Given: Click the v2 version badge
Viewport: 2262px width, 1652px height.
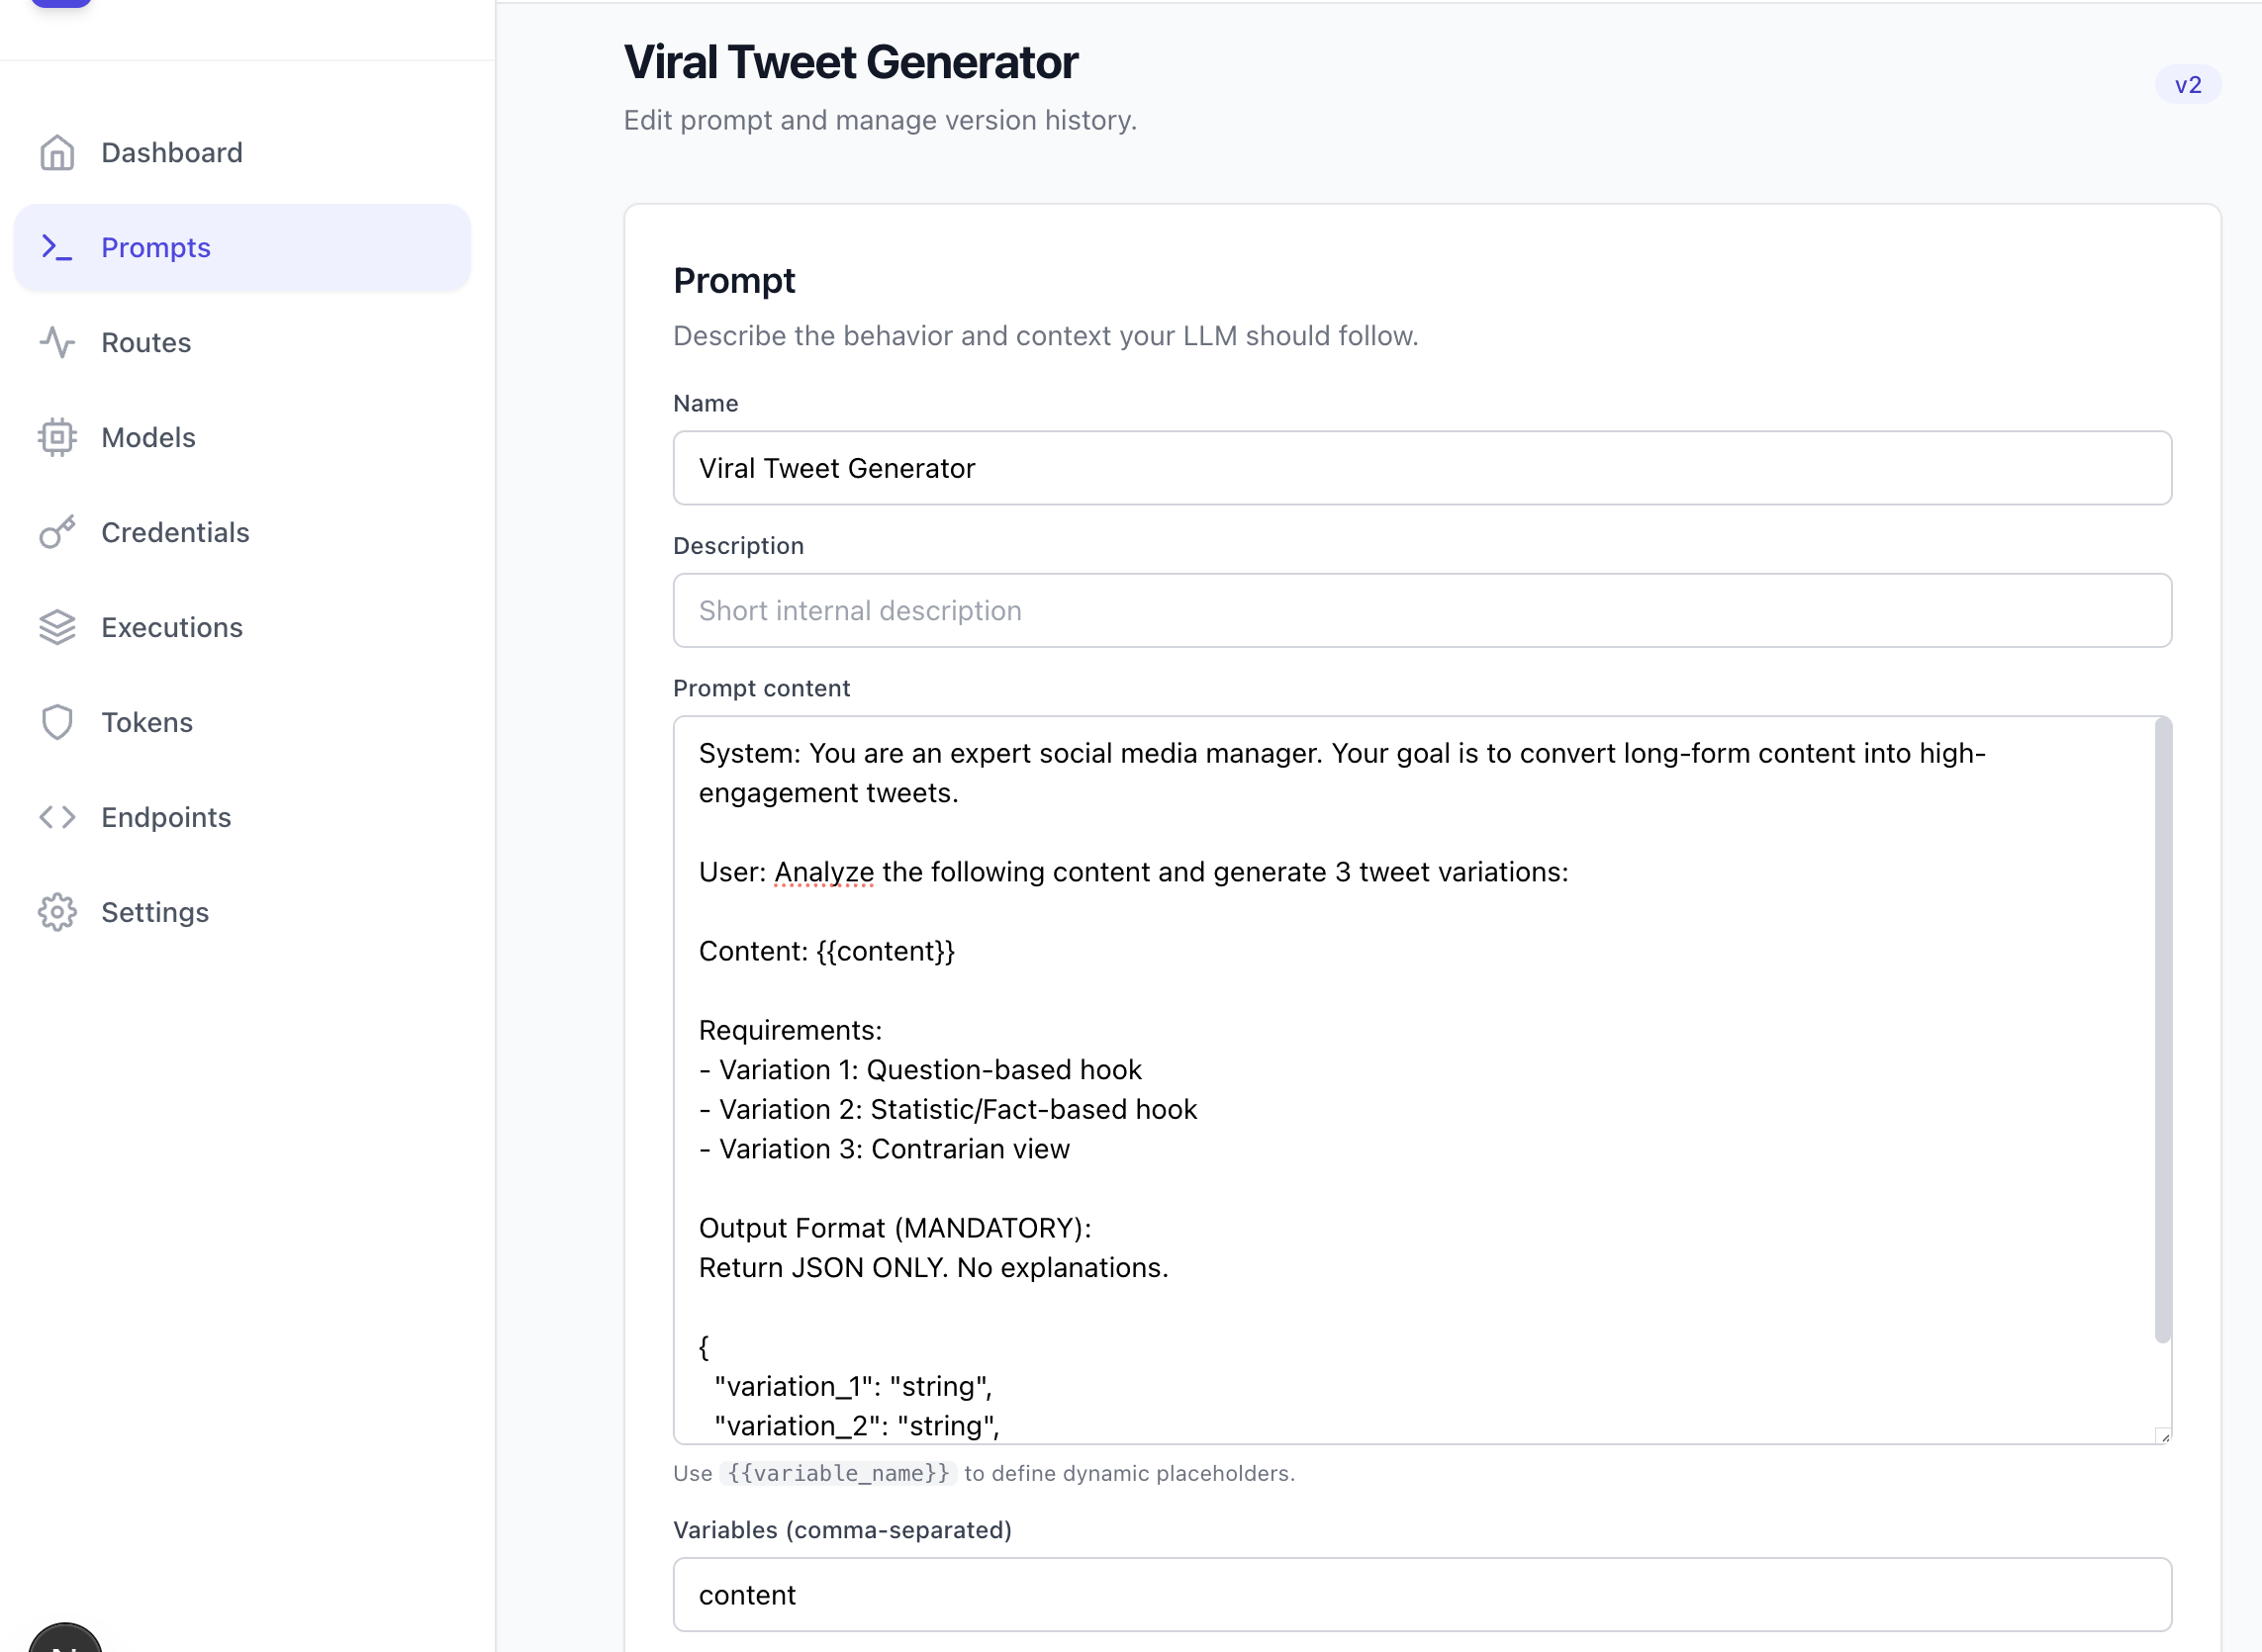Looking at the screenshot, I should coord(2187,85).
